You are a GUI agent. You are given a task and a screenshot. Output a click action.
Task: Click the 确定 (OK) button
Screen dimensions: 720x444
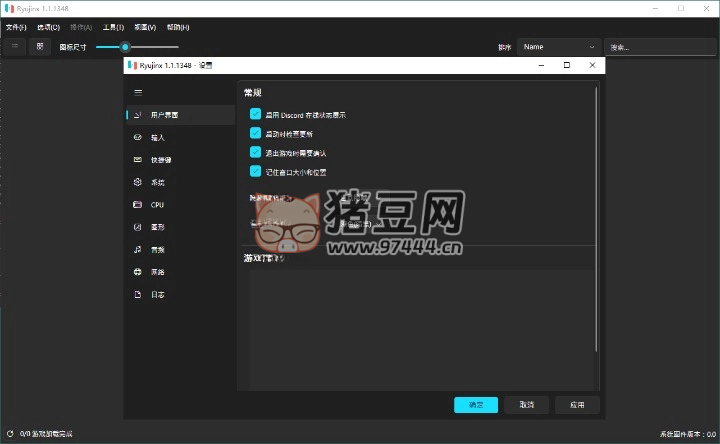(x=476, y=405)
